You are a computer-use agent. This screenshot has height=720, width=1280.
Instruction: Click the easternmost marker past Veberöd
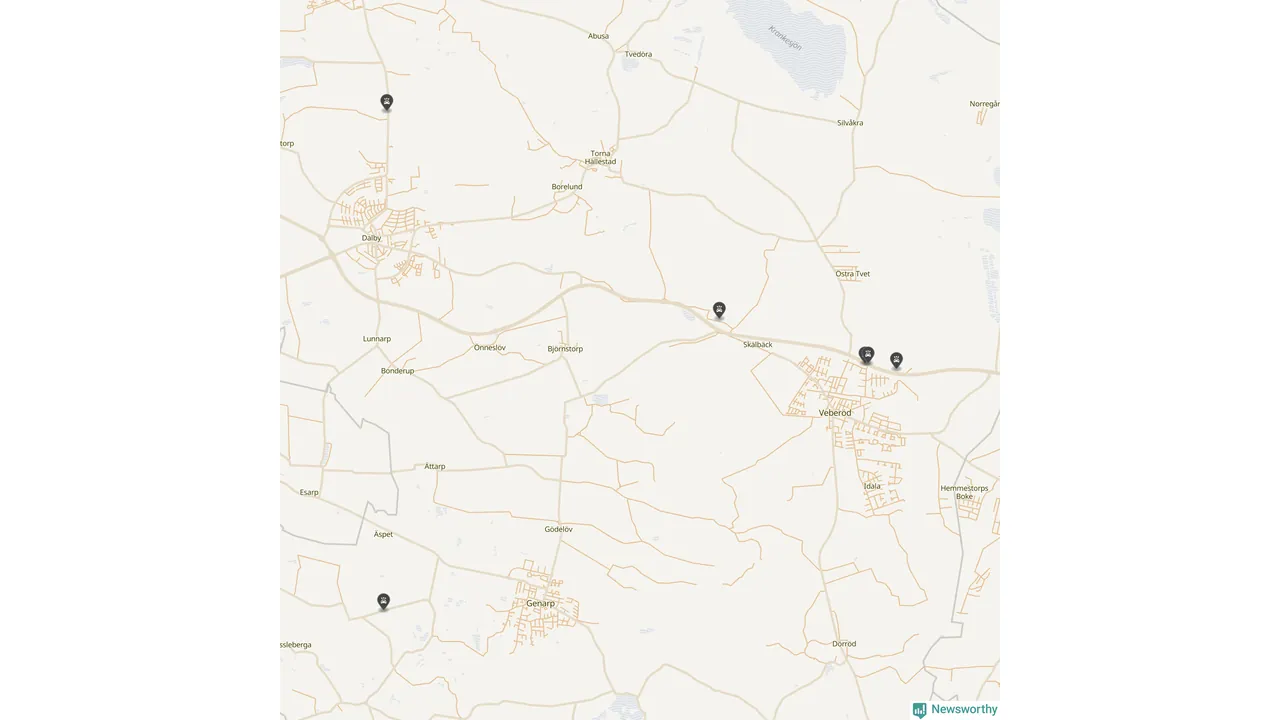coord(897,360)
